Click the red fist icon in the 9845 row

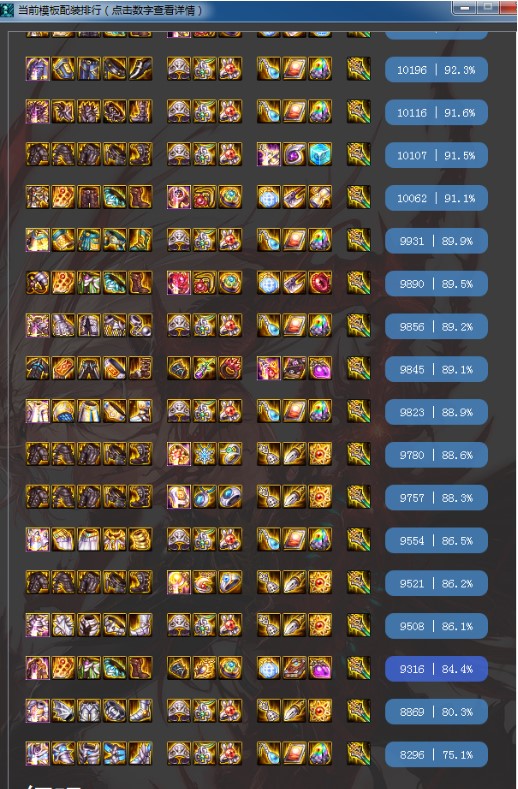click(x=230, y=368)
